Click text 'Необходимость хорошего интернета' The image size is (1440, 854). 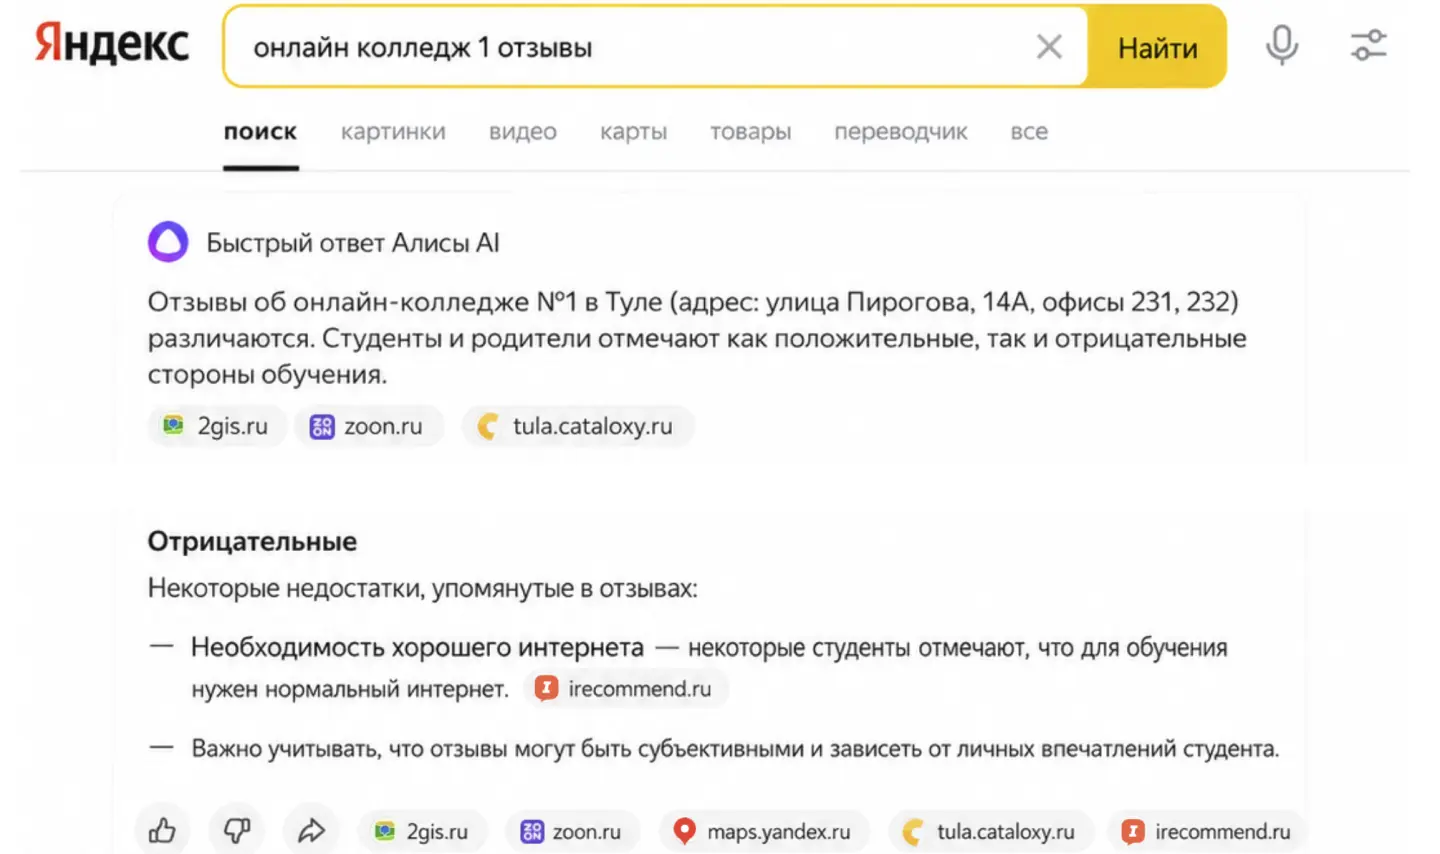[417, 648]
